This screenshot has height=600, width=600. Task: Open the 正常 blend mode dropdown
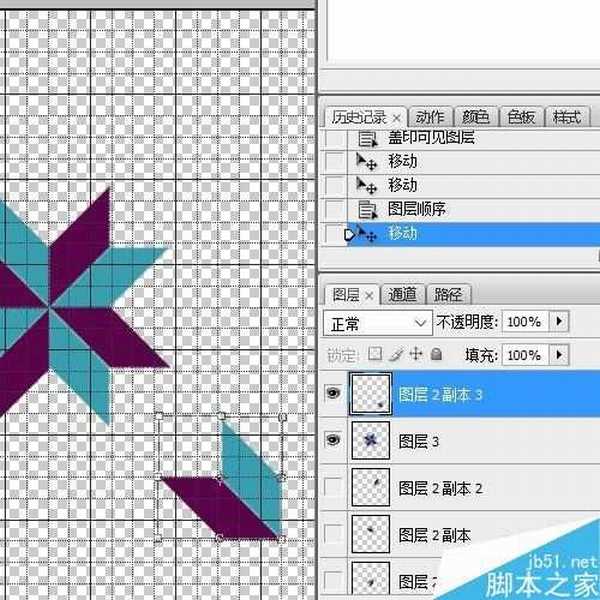[x=378, y=323]
